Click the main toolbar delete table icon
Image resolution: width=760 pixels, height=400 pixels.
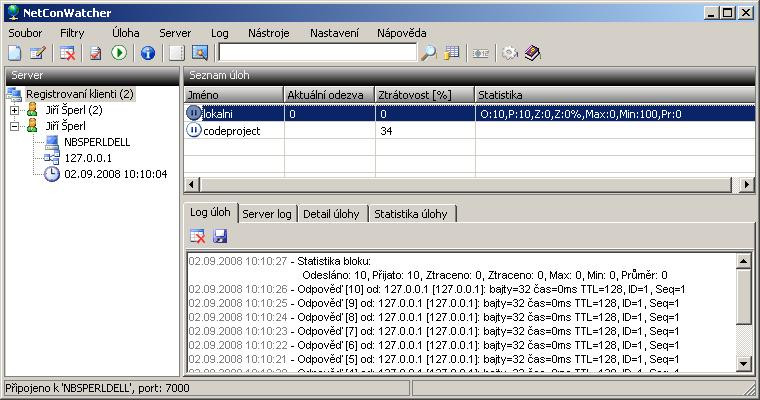click(x=67, y=53)
